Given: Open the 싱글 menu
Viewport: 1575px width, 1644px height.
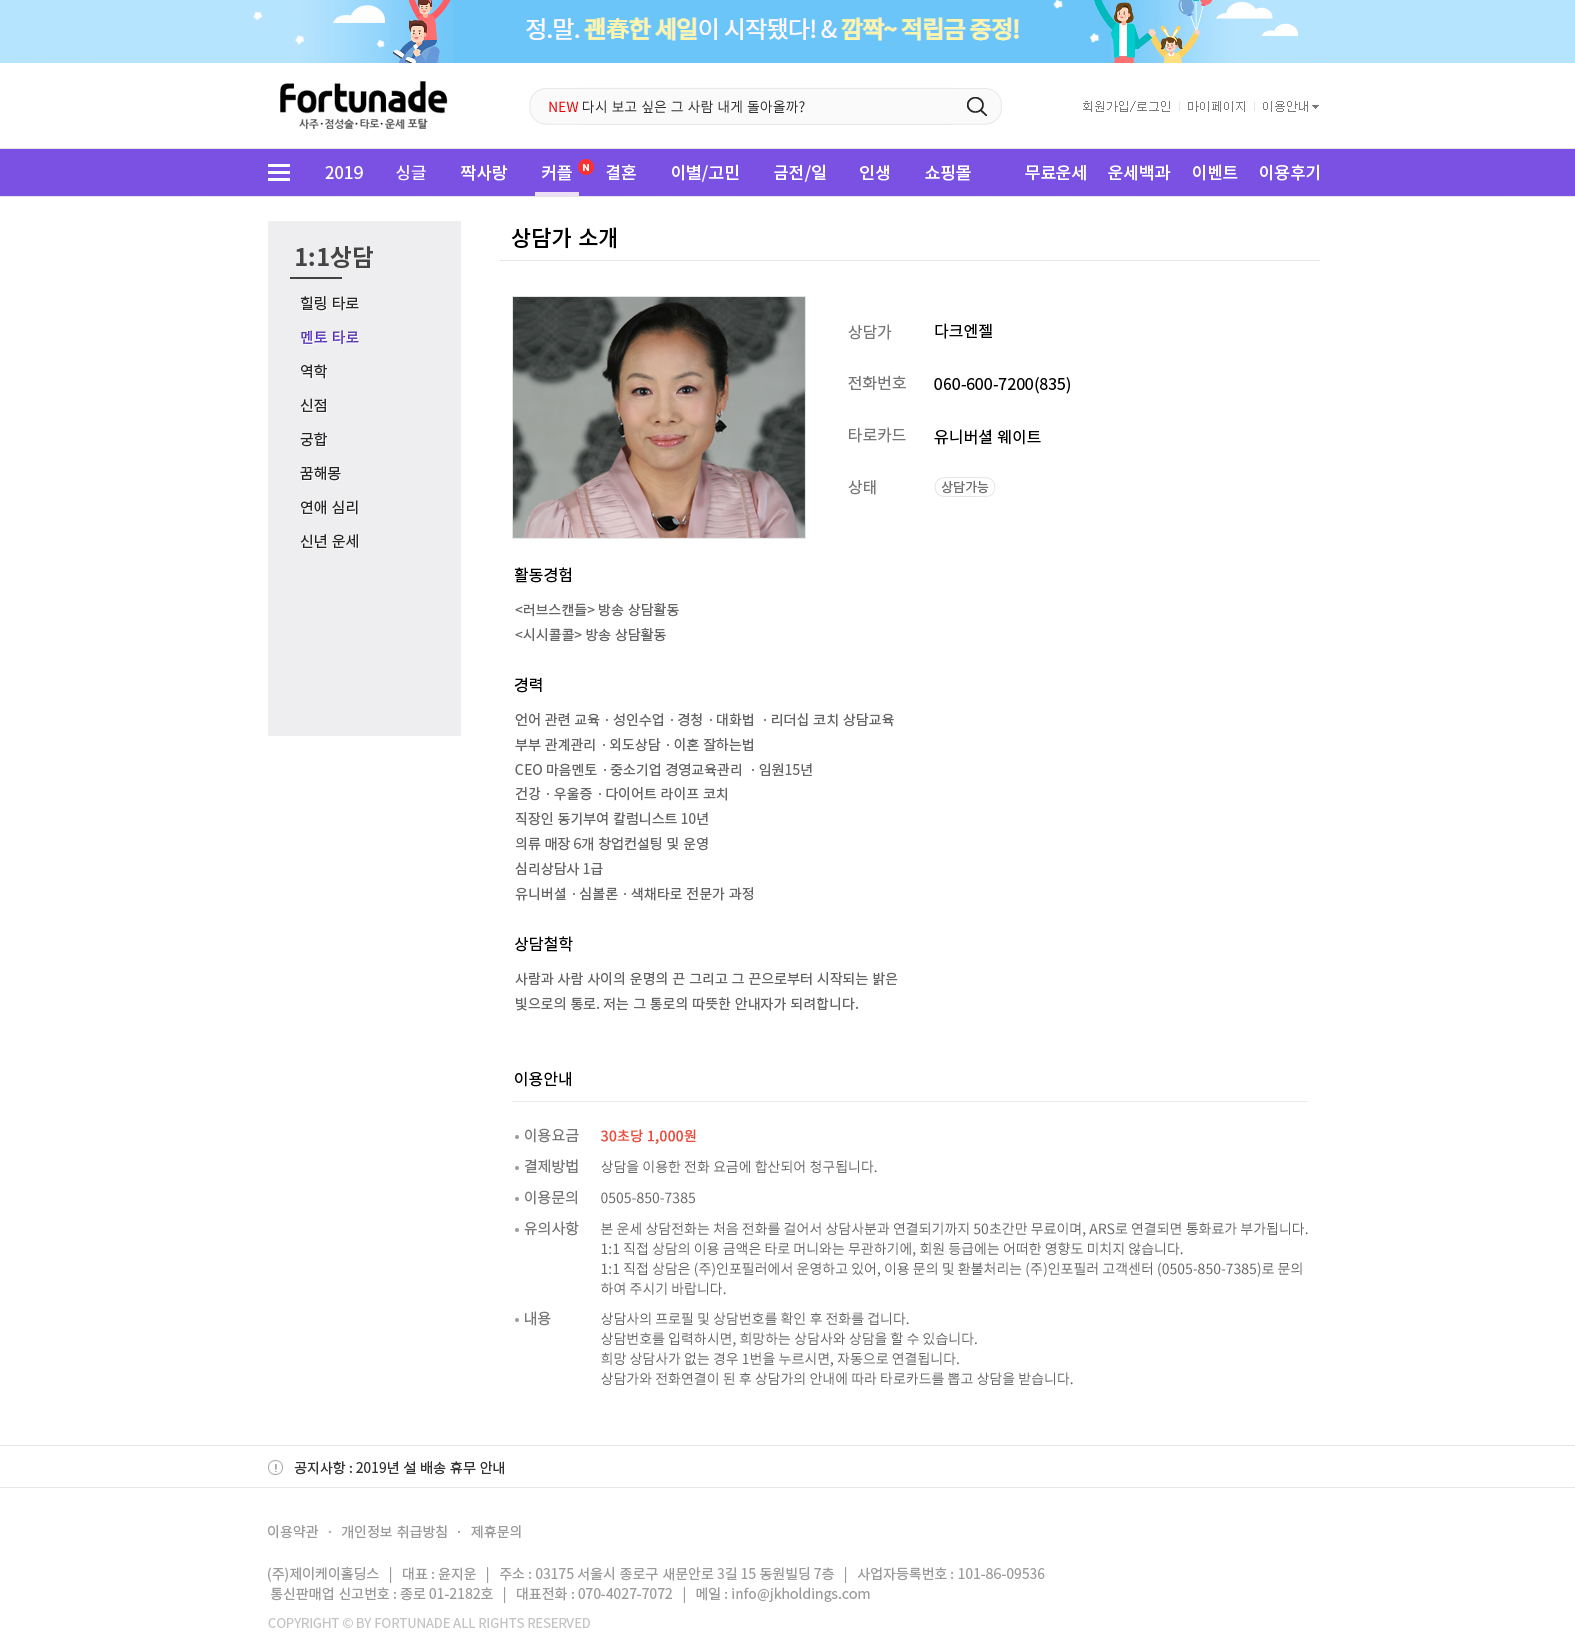Looking at the screenshot, I should (411, 173).
